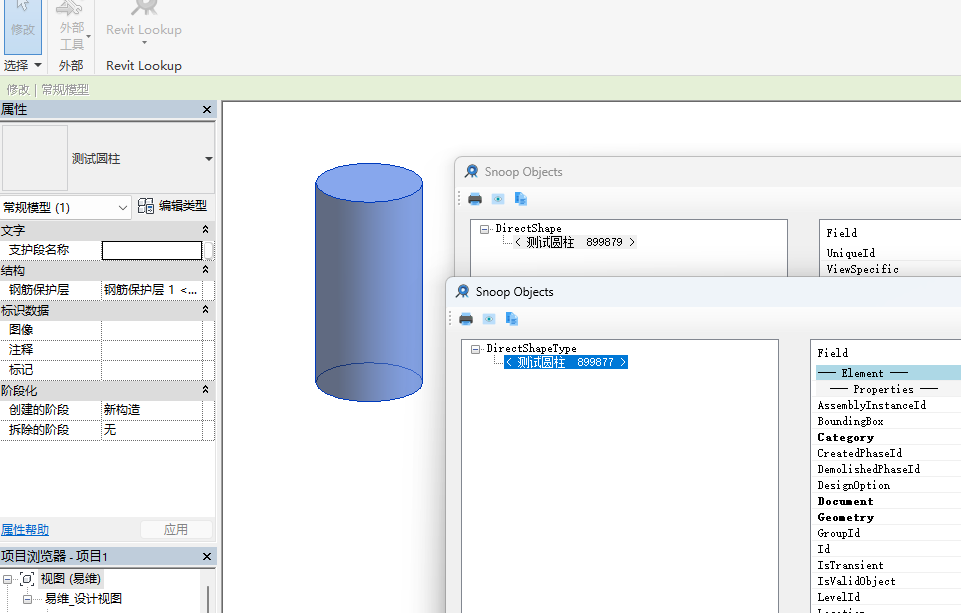Screen dimensions: 961x613
Task: Click the 标记 value cell
Action: tap(151, 370)
